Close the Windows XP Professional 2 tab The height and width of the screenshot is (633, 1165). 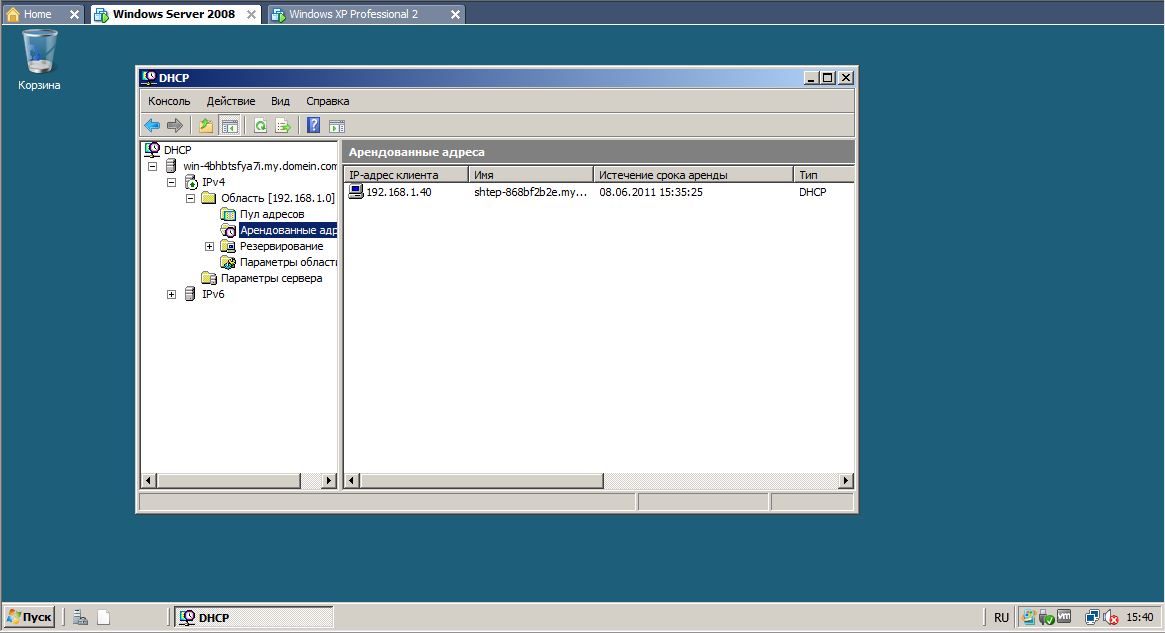[x=455, y=14]
